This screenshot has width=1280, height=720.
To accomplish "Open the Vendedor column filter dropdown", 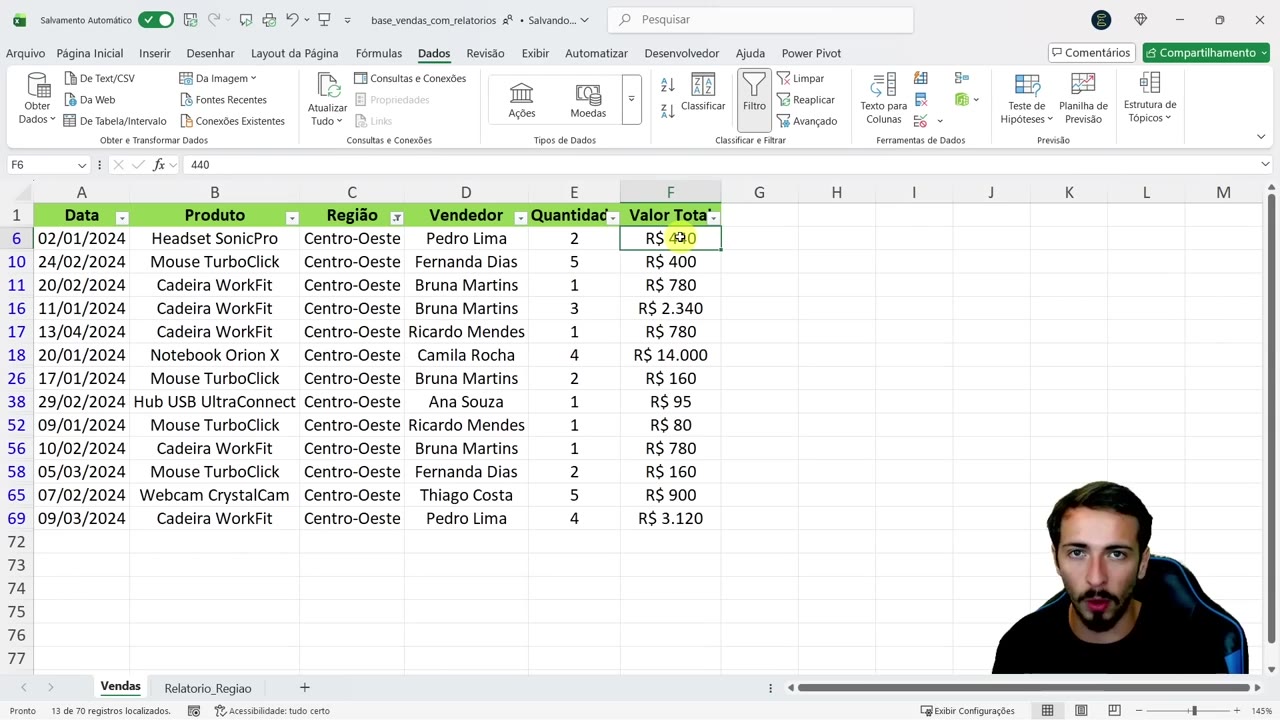I will [520, 217].
